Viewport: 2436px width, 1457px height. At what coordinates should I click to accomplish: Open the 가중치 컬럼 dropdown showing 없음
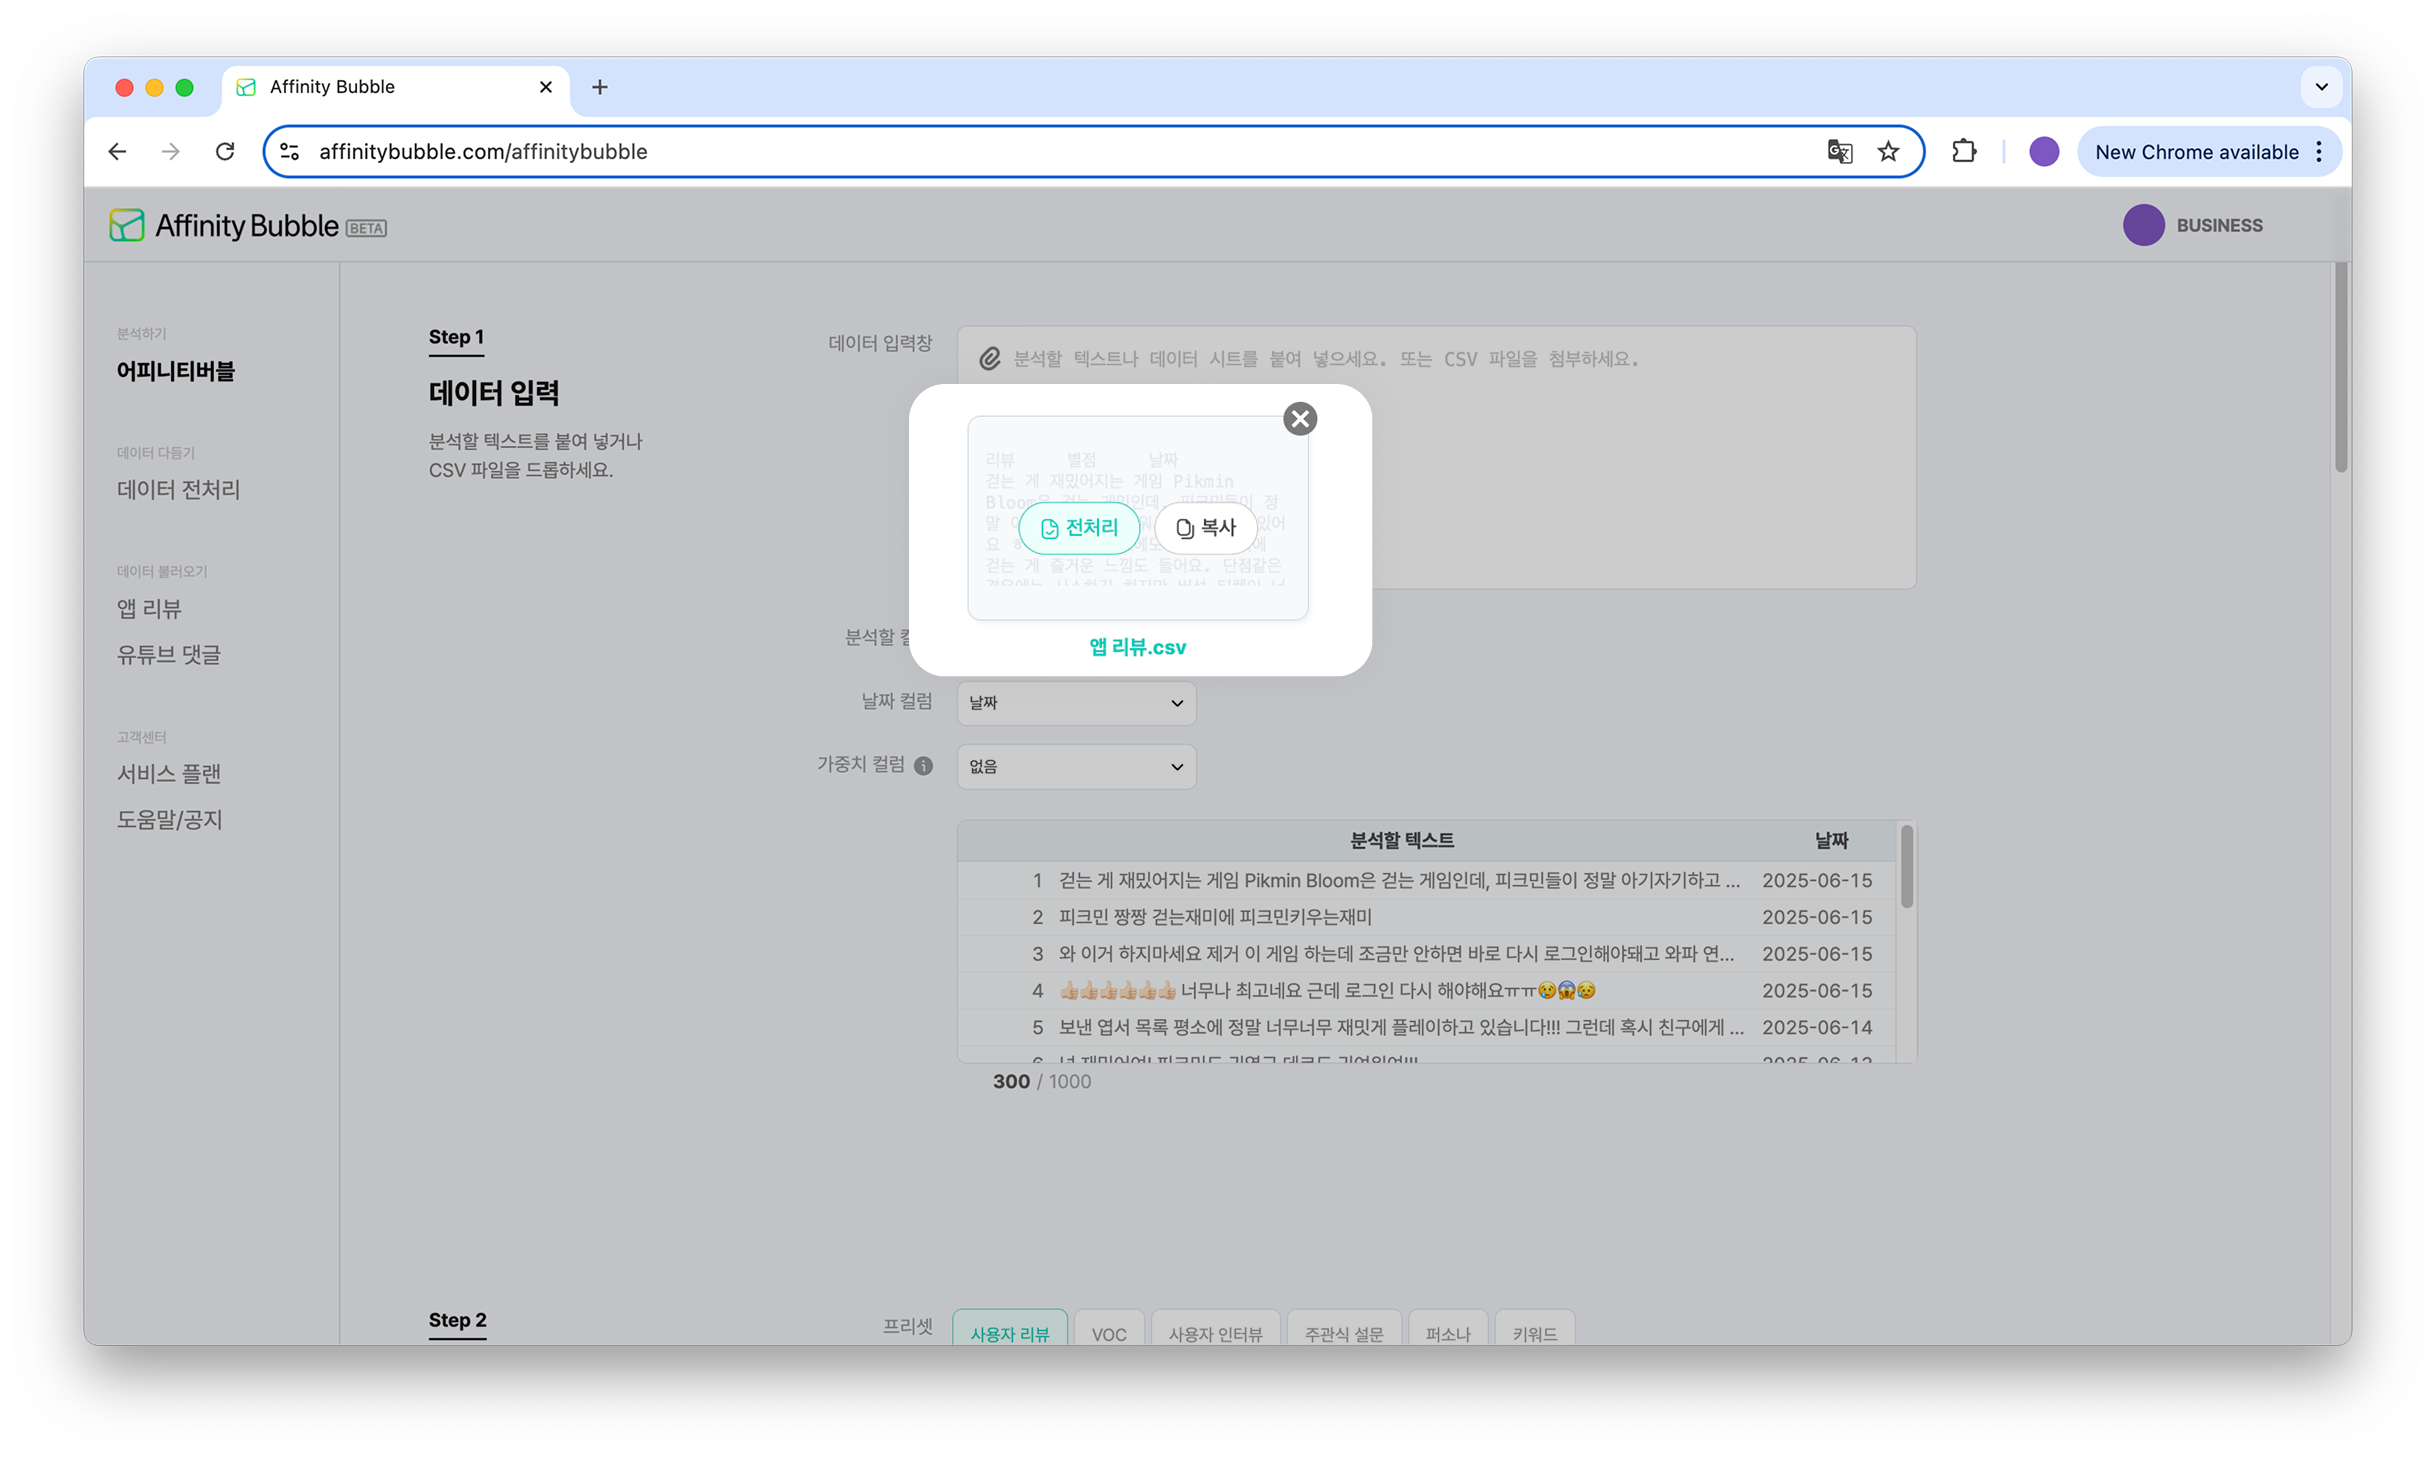coord(1075,767)
